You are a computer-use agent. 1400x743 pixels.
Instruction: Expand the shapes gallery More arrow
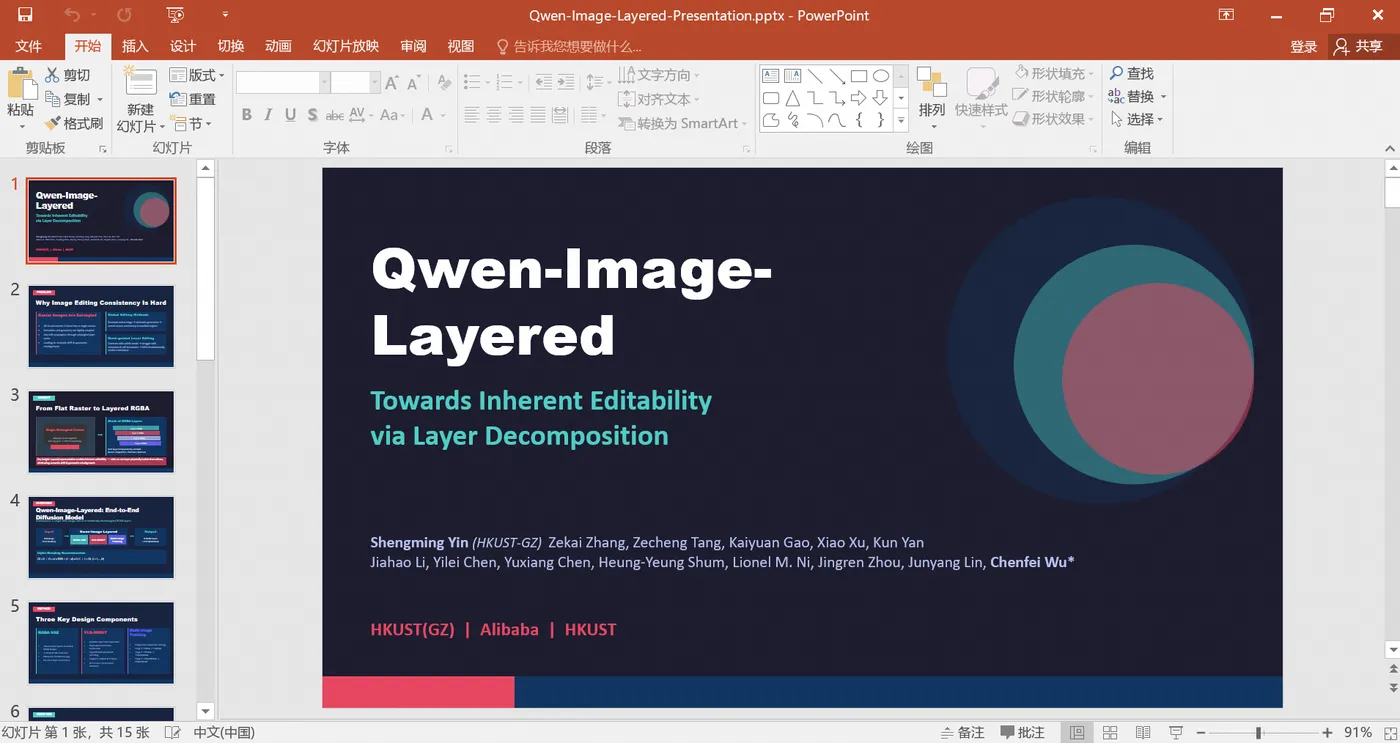pos(901,121)
